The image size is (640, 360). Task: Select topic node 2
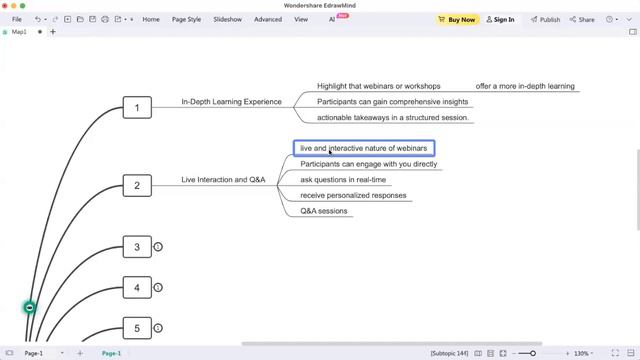pyautogui.click(x=137, y=185)
